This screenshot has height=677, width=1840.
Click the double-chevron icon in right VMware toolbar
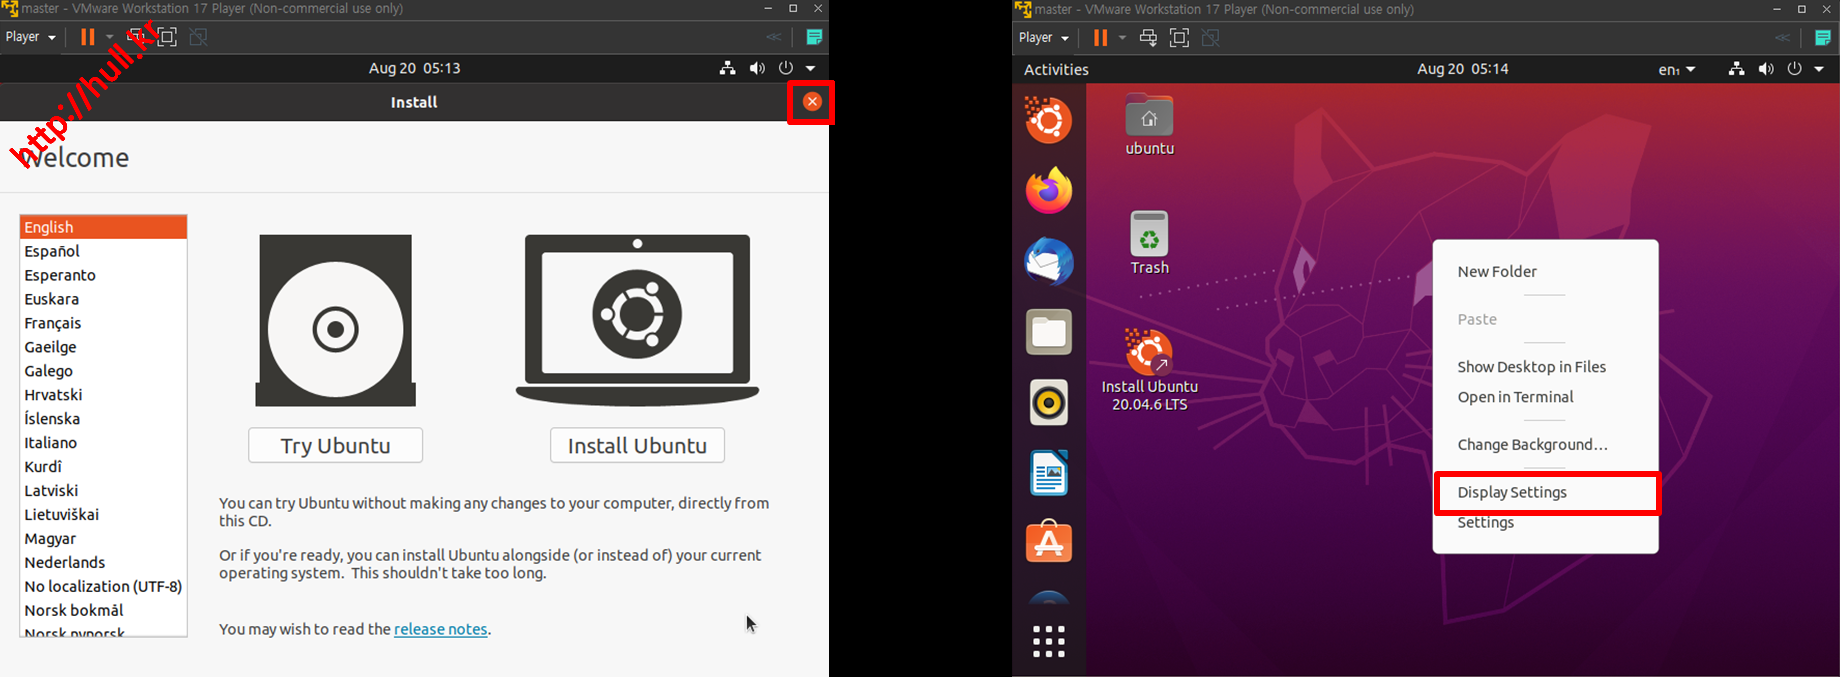[x=1783, y=37]
